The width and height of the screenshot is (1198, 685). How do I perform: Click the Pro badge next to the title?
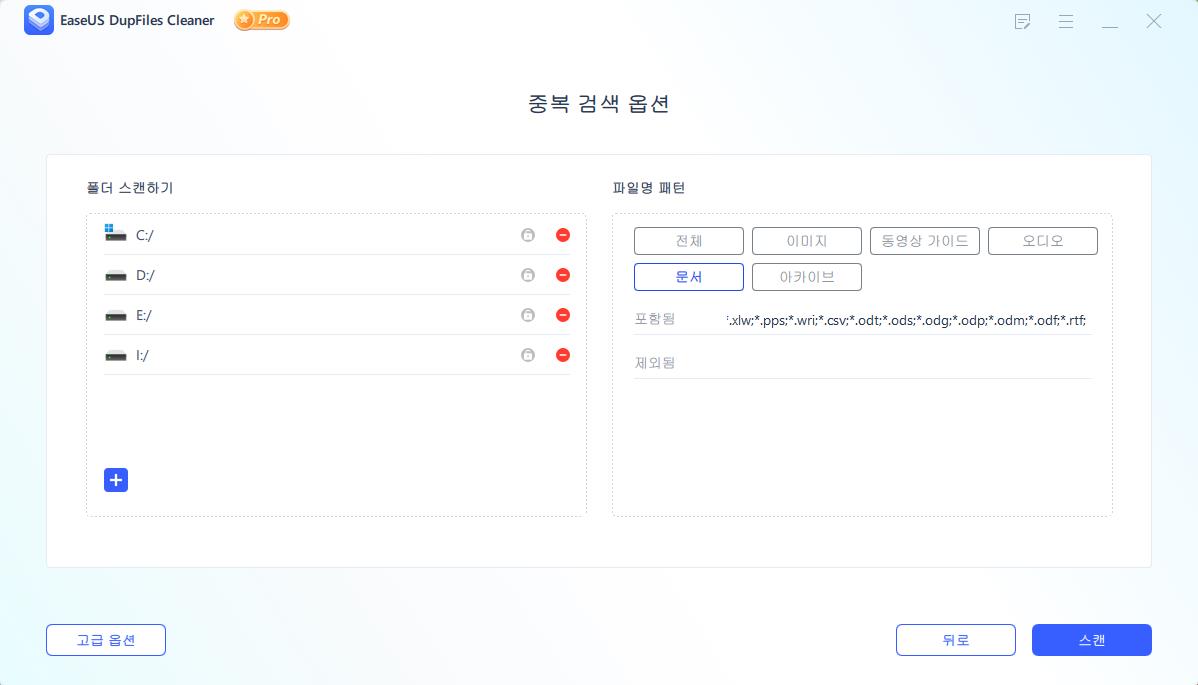[261, 19]
